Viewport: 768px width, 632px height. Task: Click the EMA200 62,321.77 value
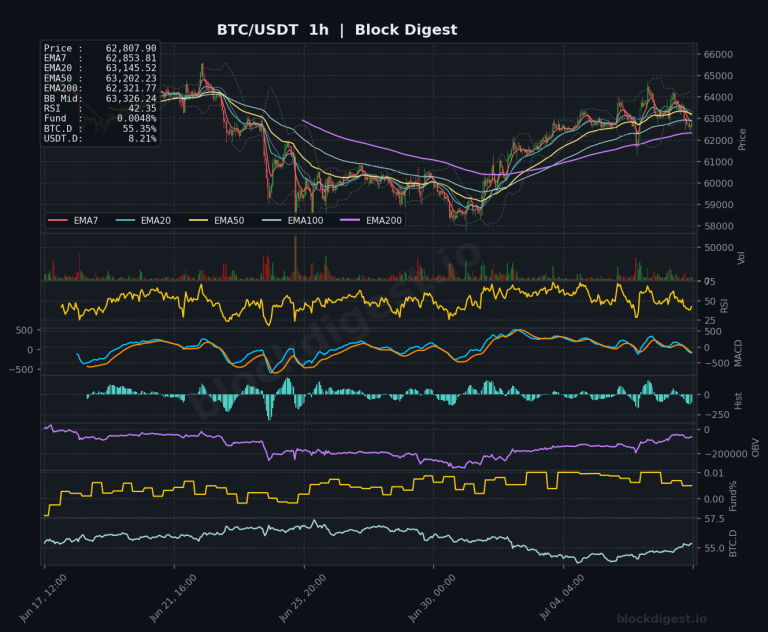(x=100, y=88)
